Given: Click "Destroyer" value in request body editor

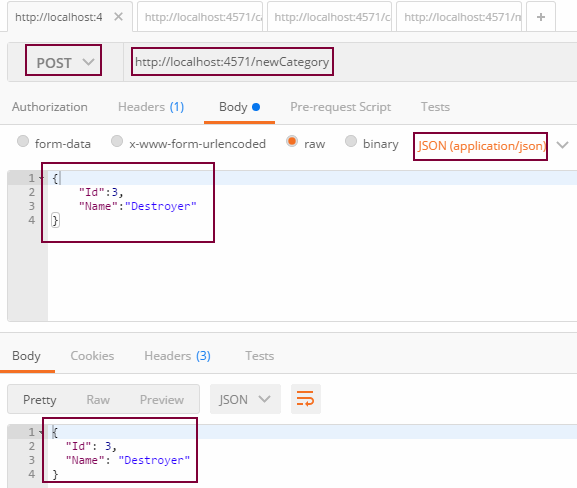Looking at the screenshot, I should [161, 206].
